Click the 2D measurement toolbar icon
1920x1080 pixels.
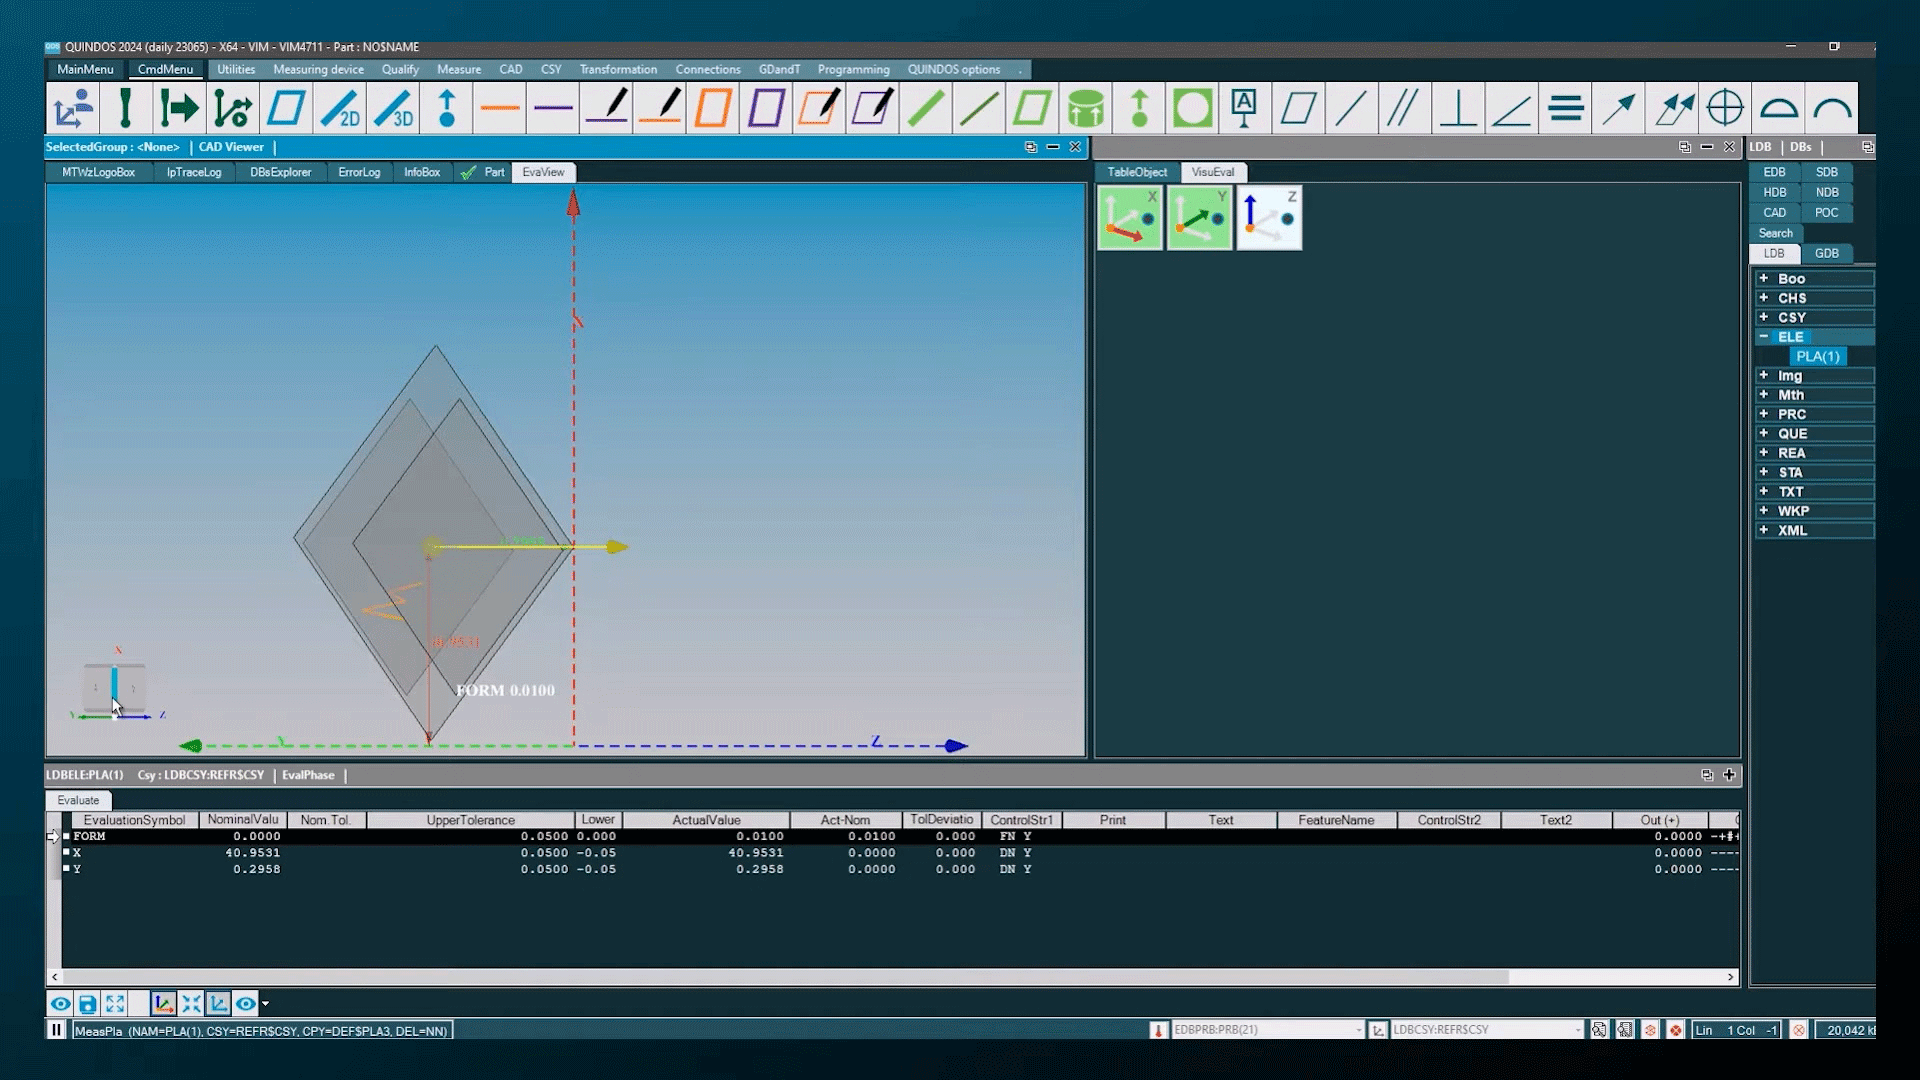pyautogui.click(x=339, y=108)
